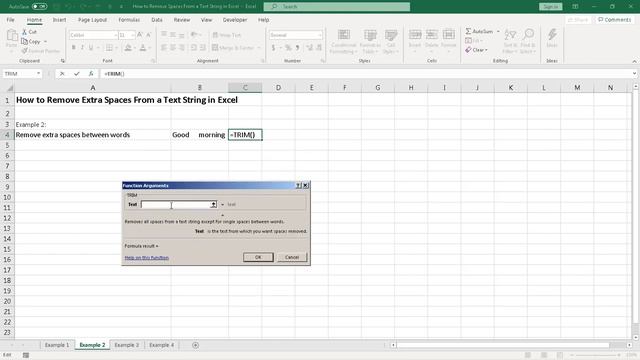Click OK in Function Arguments dialog
This screenshot has height=360, width=640.
[x=258, y=257]
